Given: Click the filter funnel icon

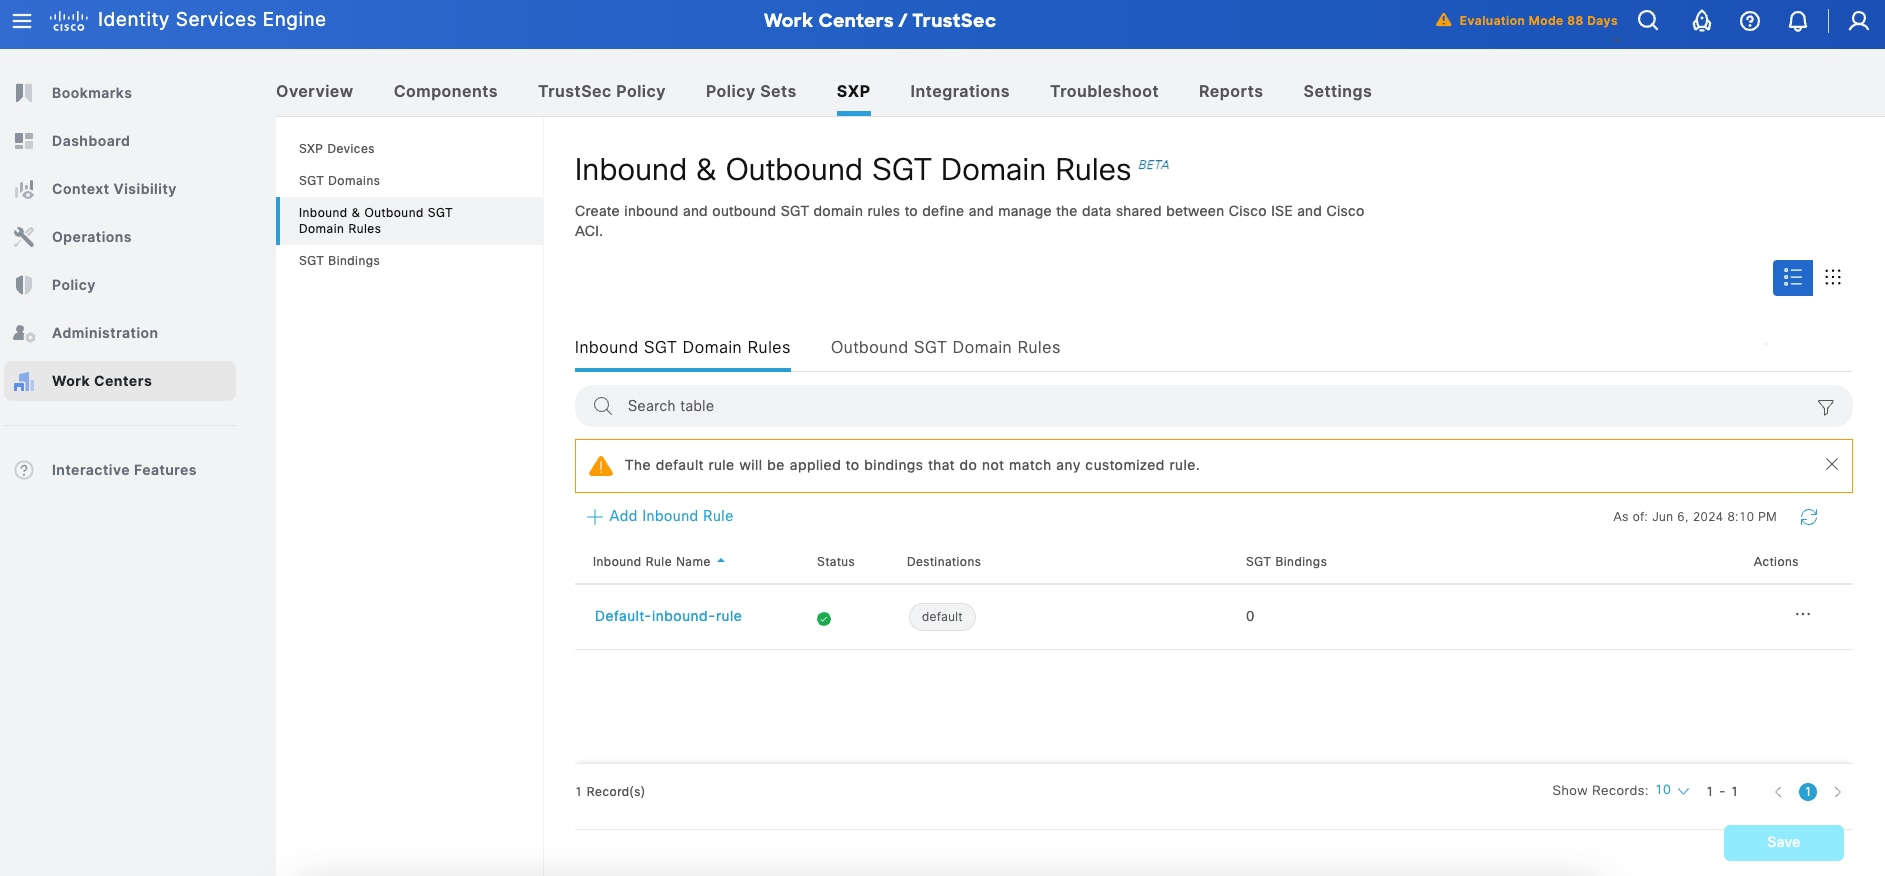Looking at the screenshot, I should click(x=1825, y=407).
